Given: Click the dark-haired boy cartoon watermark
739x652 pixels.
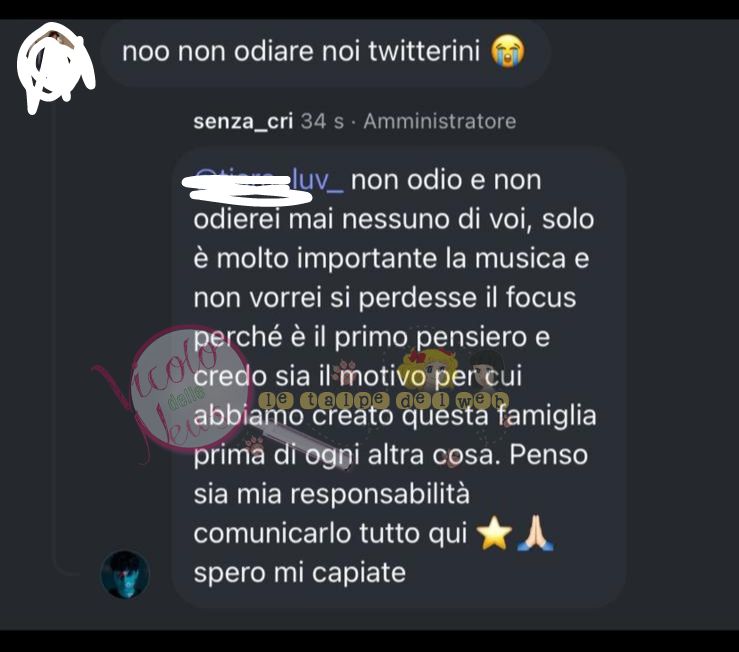Looking at the screenshot, I should click(x=487, y=369).
